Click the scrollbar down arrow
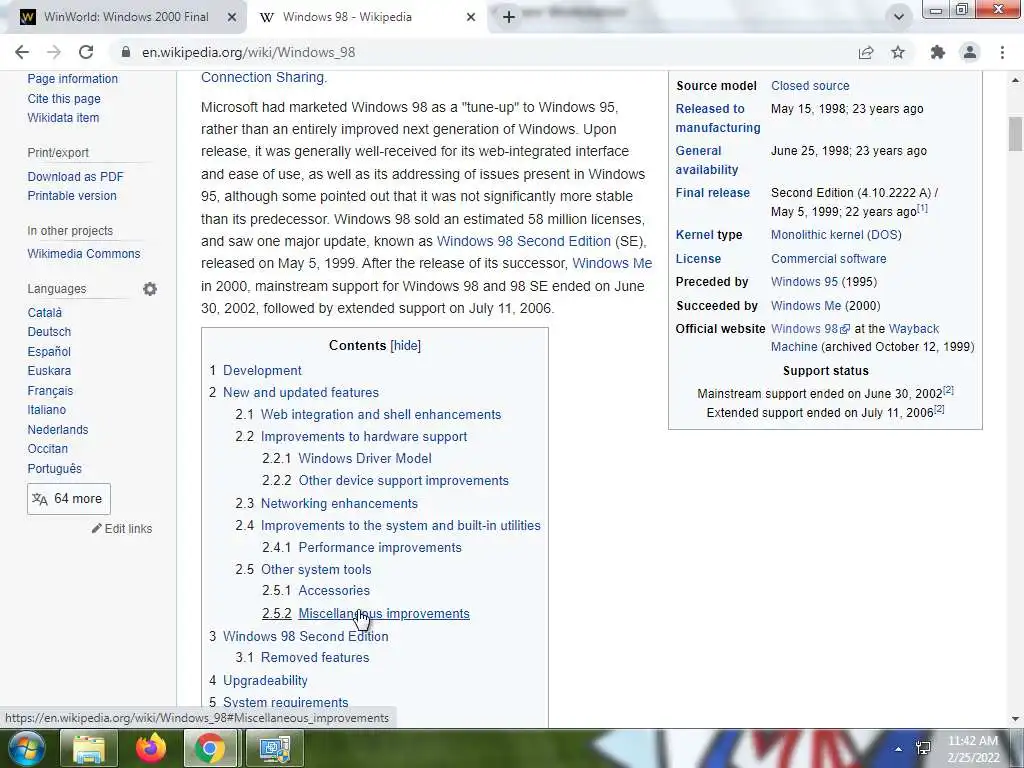The width and height of the screenshot is (1024, 768). pyautogui.click(x=1015, y=719)
